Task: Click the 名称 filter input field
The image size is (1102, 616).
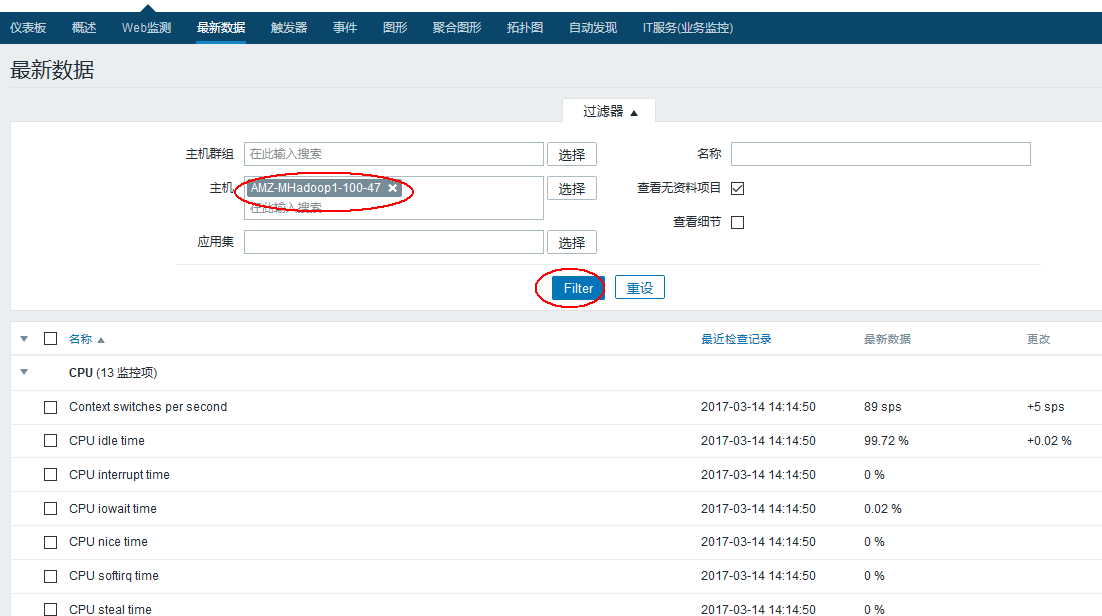Action: (880, 153)
